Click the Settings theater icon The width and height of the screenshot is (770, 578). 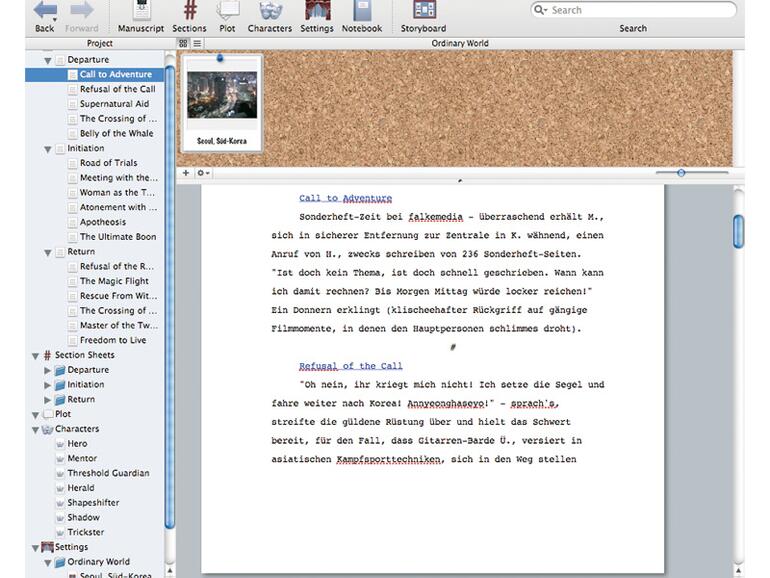[x=317, y=11]
